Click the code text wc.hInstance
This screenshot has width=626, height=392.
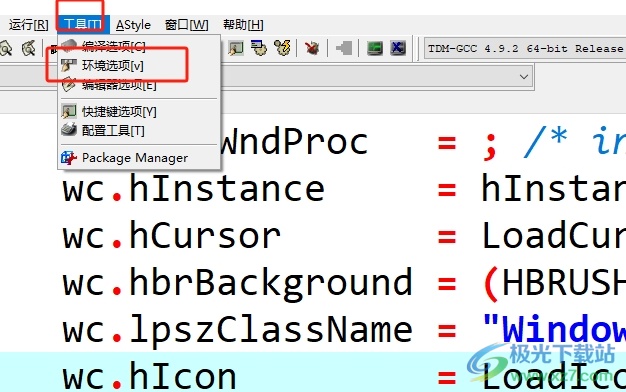point(194,189)
